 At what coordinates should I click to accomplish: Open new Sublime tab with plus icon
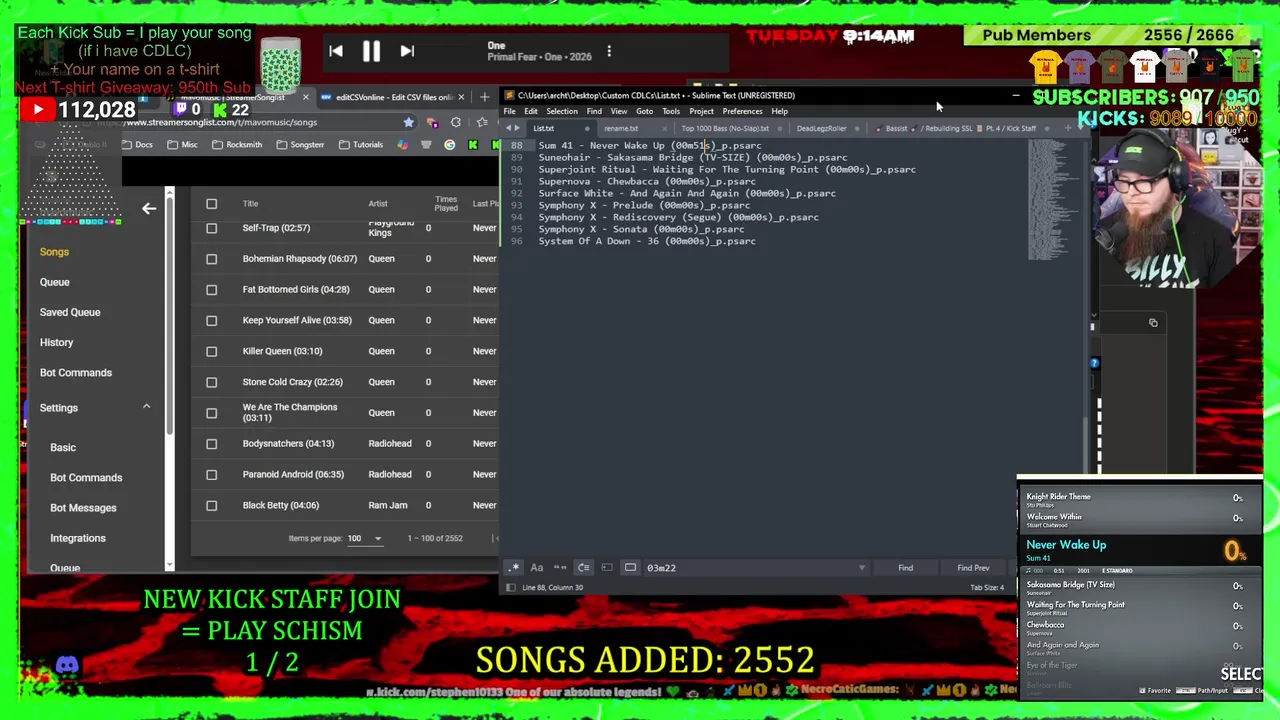point(1067,128)
